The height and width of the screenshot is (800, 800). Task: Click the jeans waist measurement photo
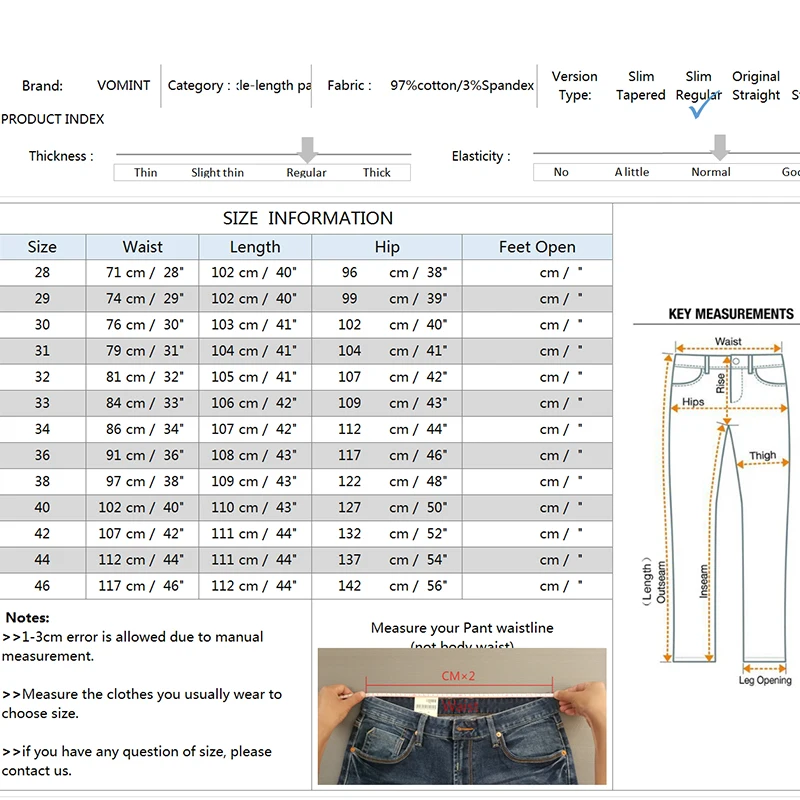[462, 716]
